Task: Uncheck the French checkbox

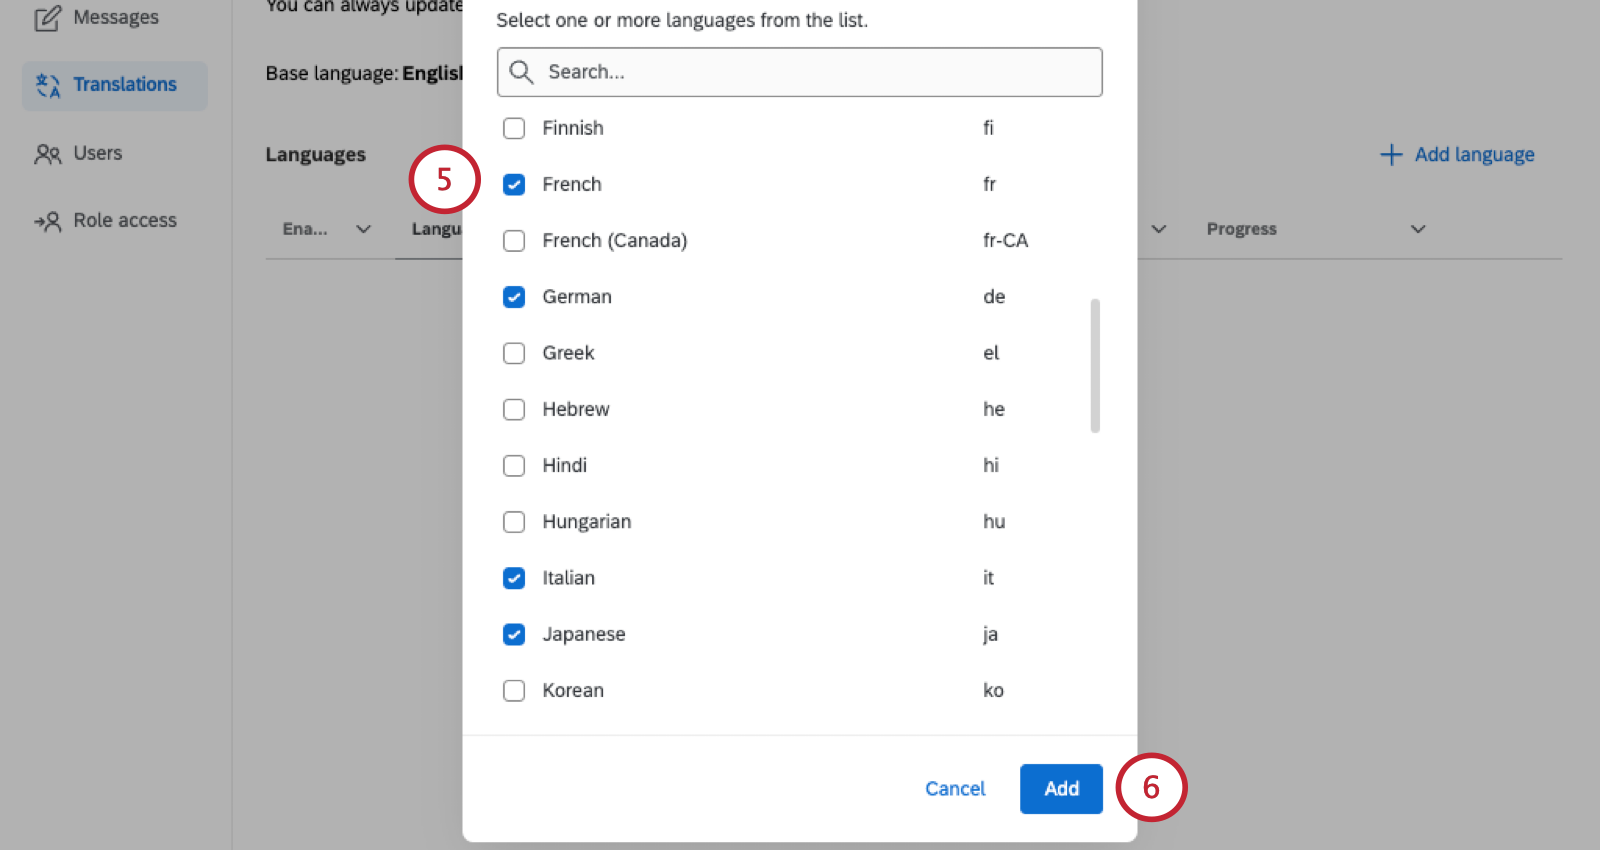Action: click(514, 184)
